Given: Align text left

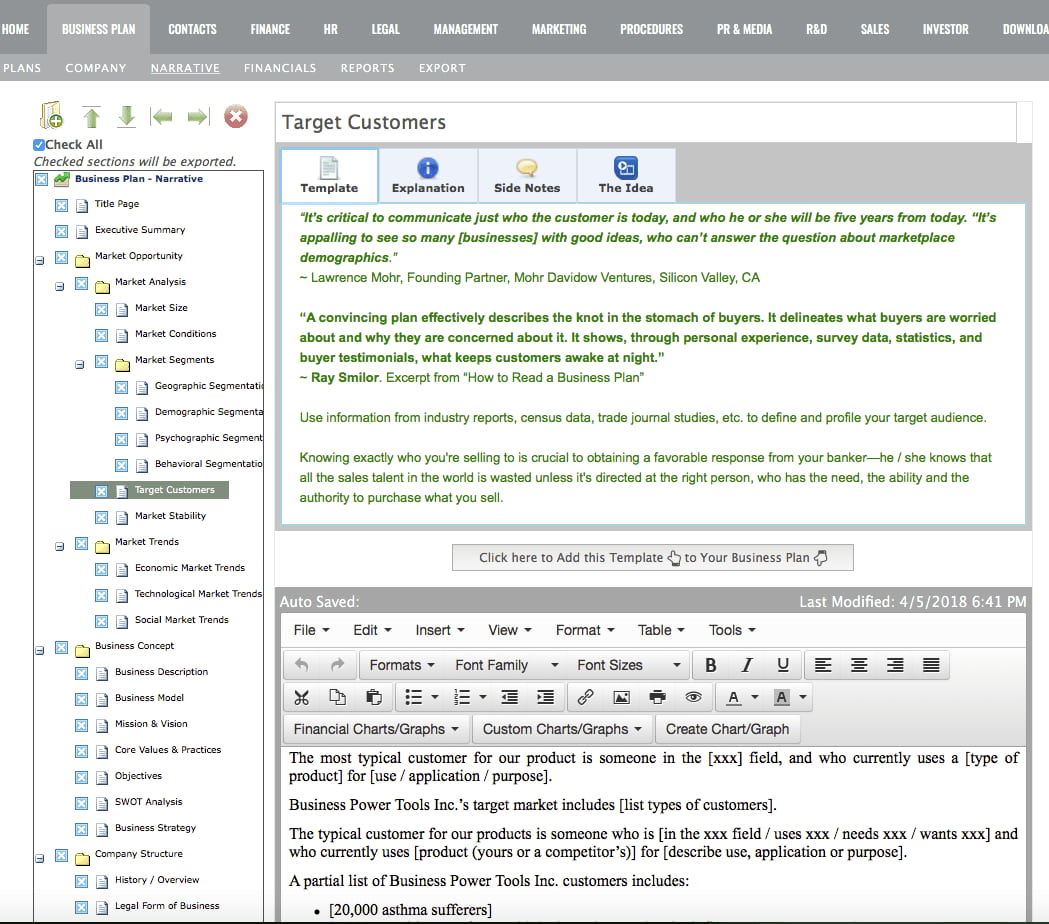Looking at the screenshot, I should pyautogui.click(x=823, y=665).
